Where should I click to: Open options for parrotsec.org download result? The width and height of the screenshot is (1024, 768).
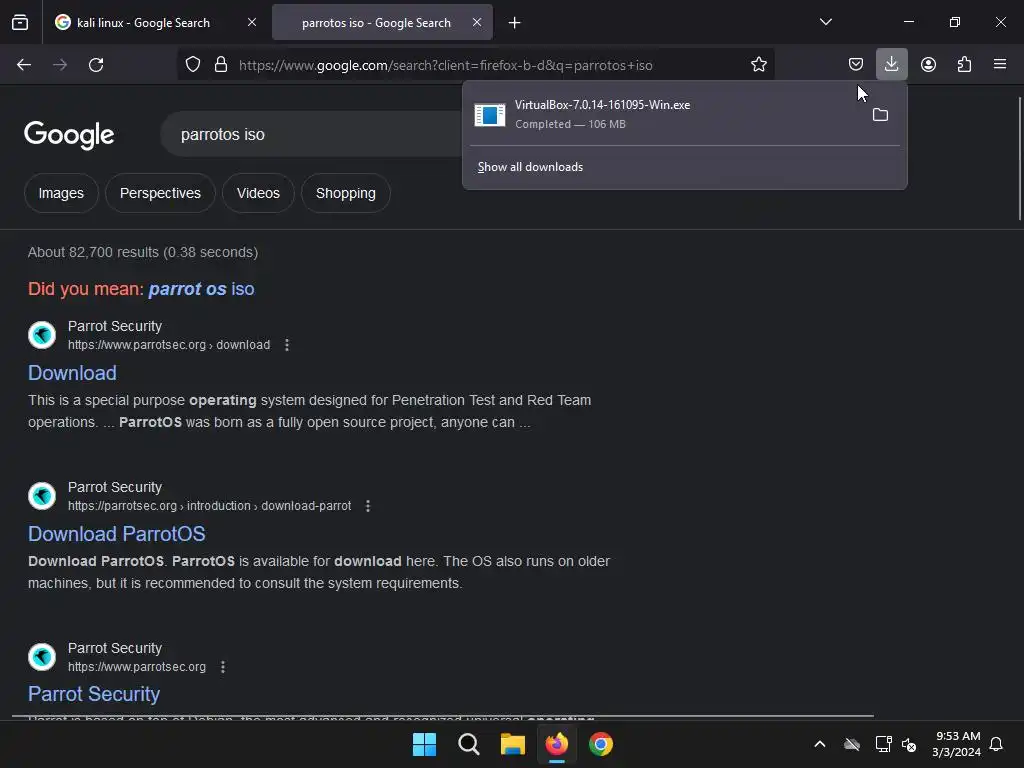[x=287, y=345]
